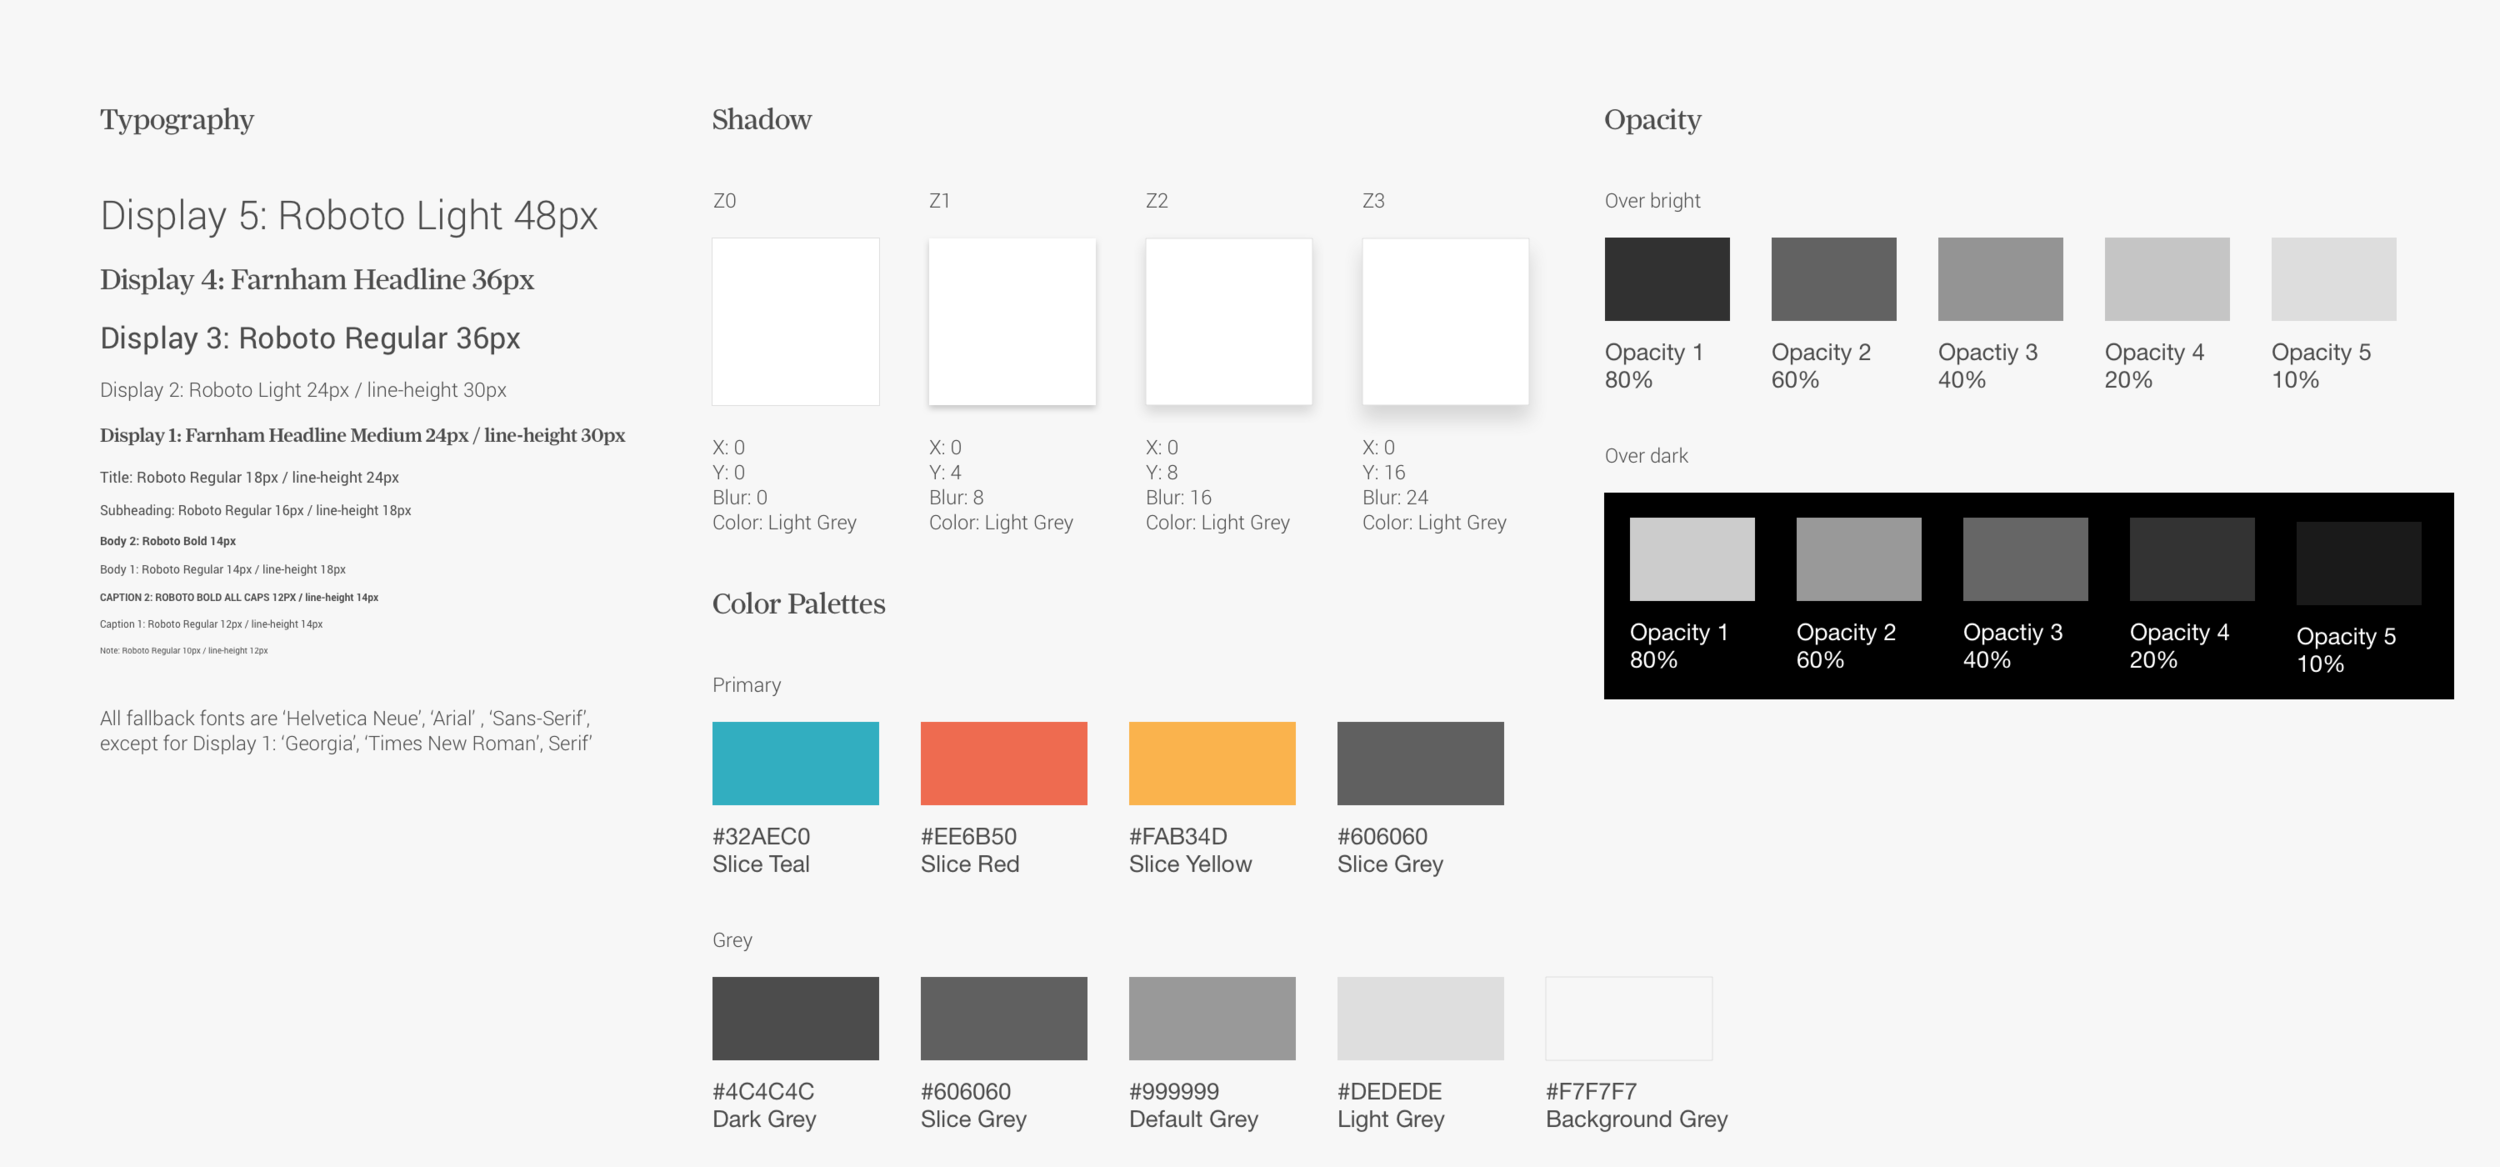Select the #606060 Slice Grey primary swatch
Image resolution: width=2500 pixels, height=1167 pixels.
click(x=1419, y=762)
